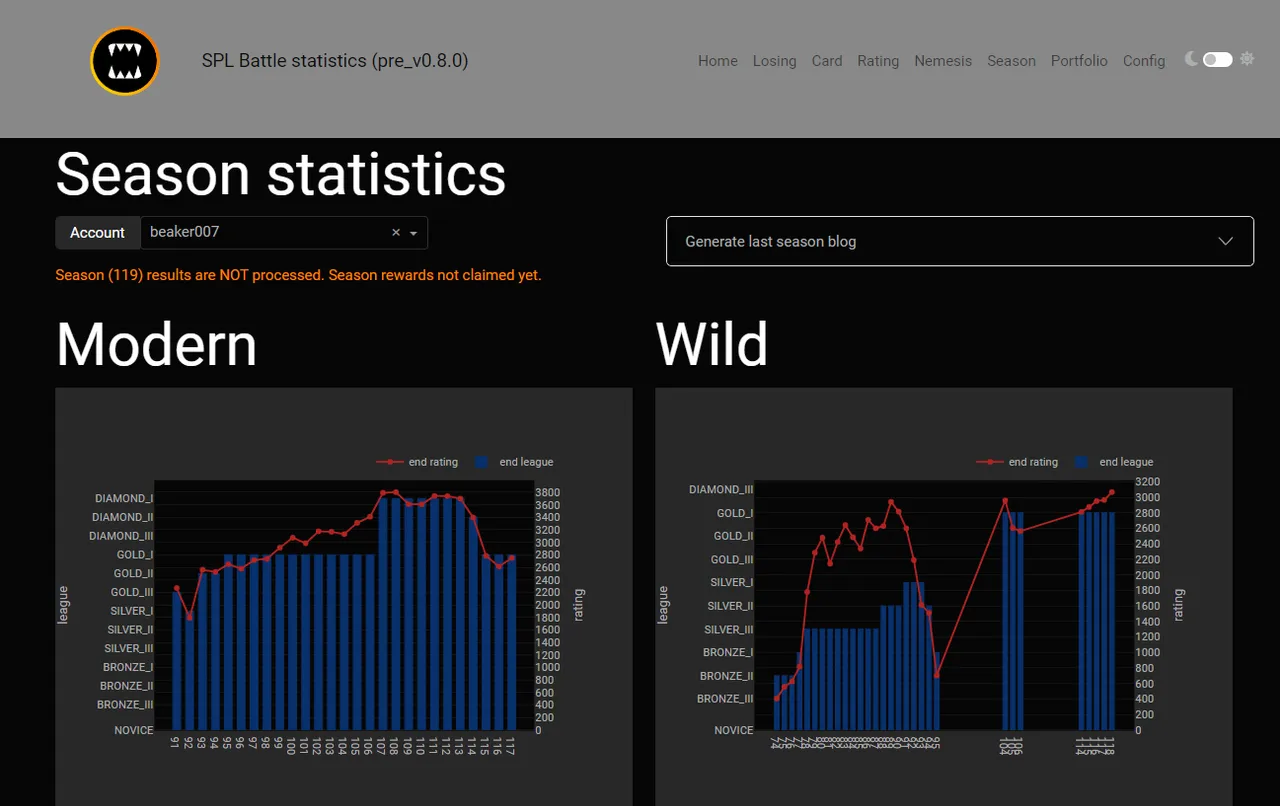Click NOVICE label on Modern chart axis
The image size is (1280, 806).
coord(134,730)
